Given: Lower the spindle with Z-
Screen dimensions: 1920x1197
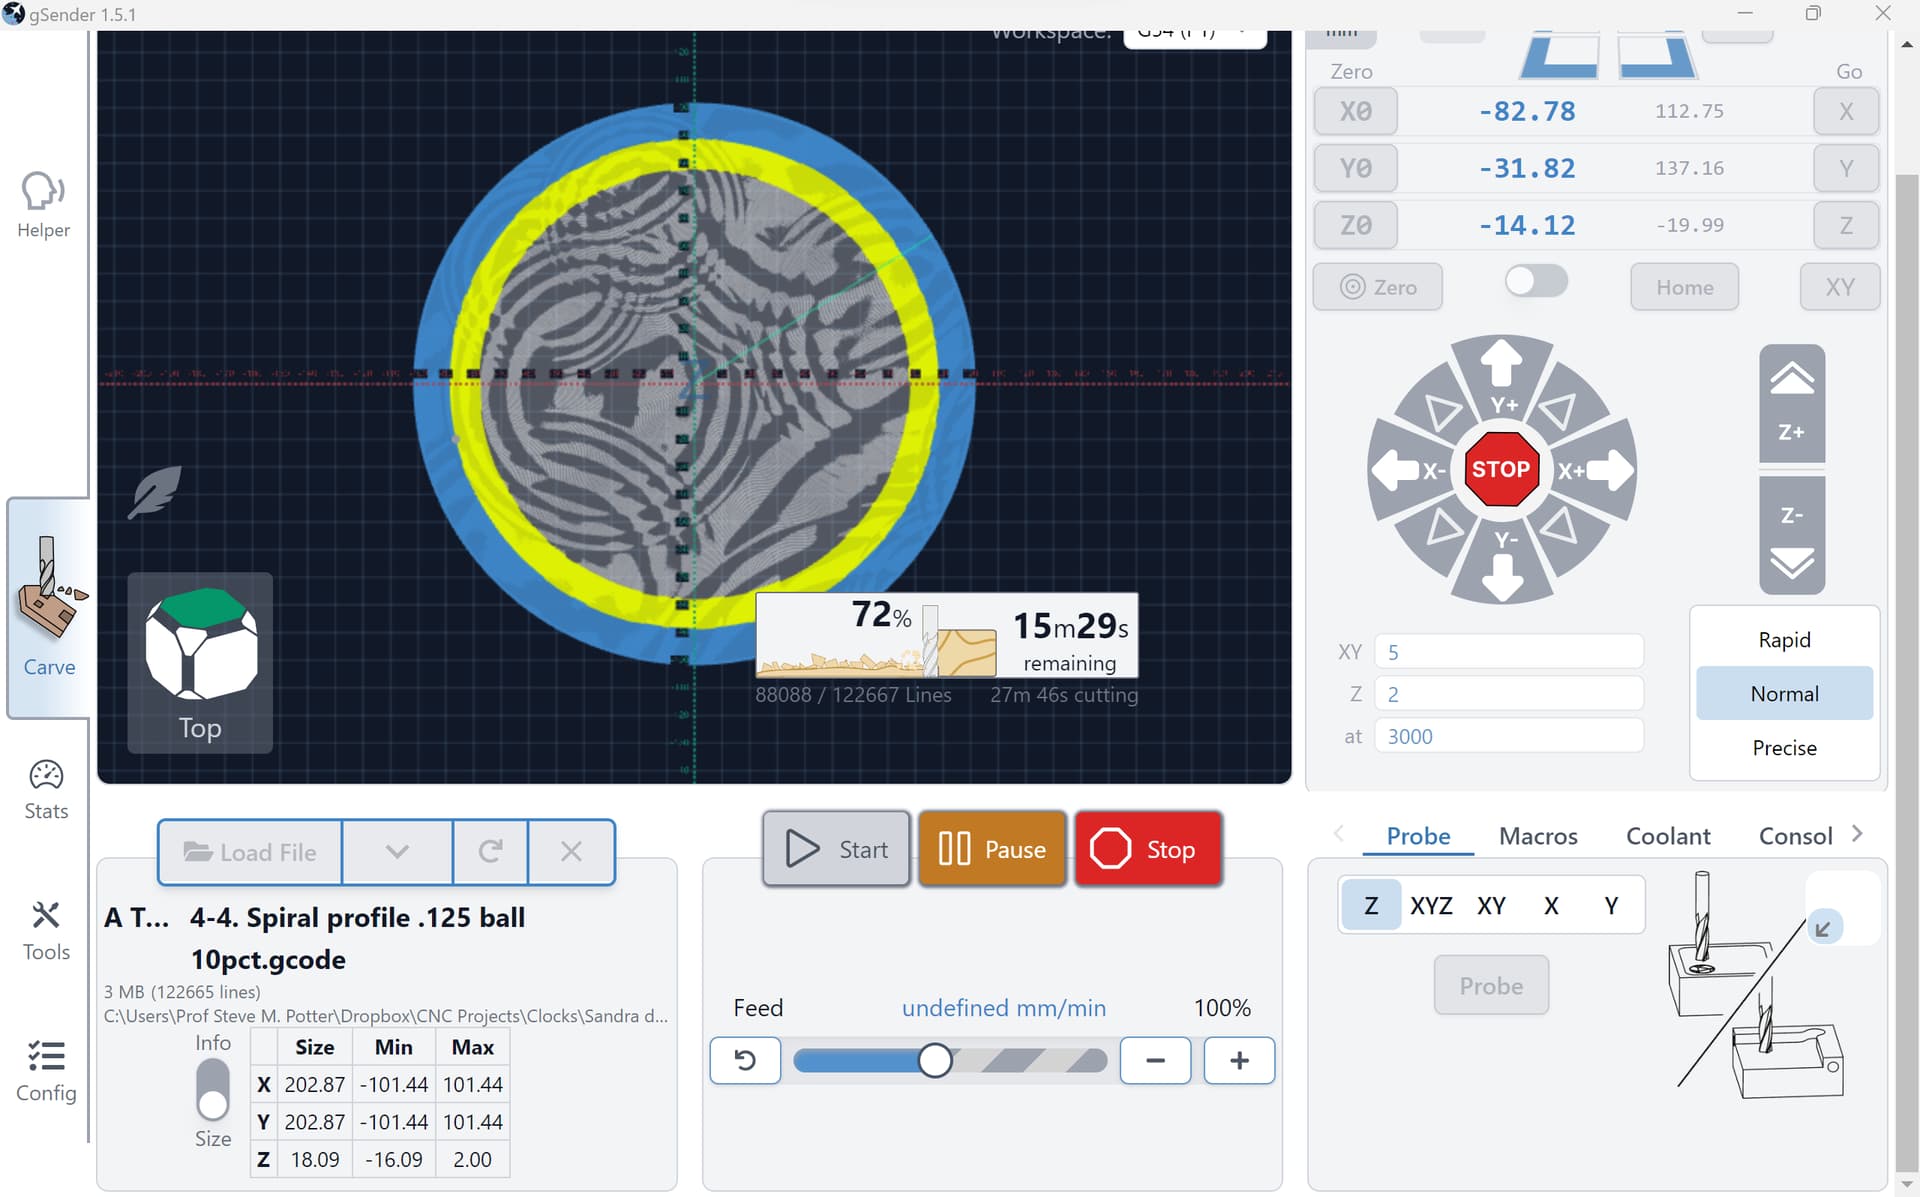Looking at the screenshot, I should click(x=1792, y=535).
